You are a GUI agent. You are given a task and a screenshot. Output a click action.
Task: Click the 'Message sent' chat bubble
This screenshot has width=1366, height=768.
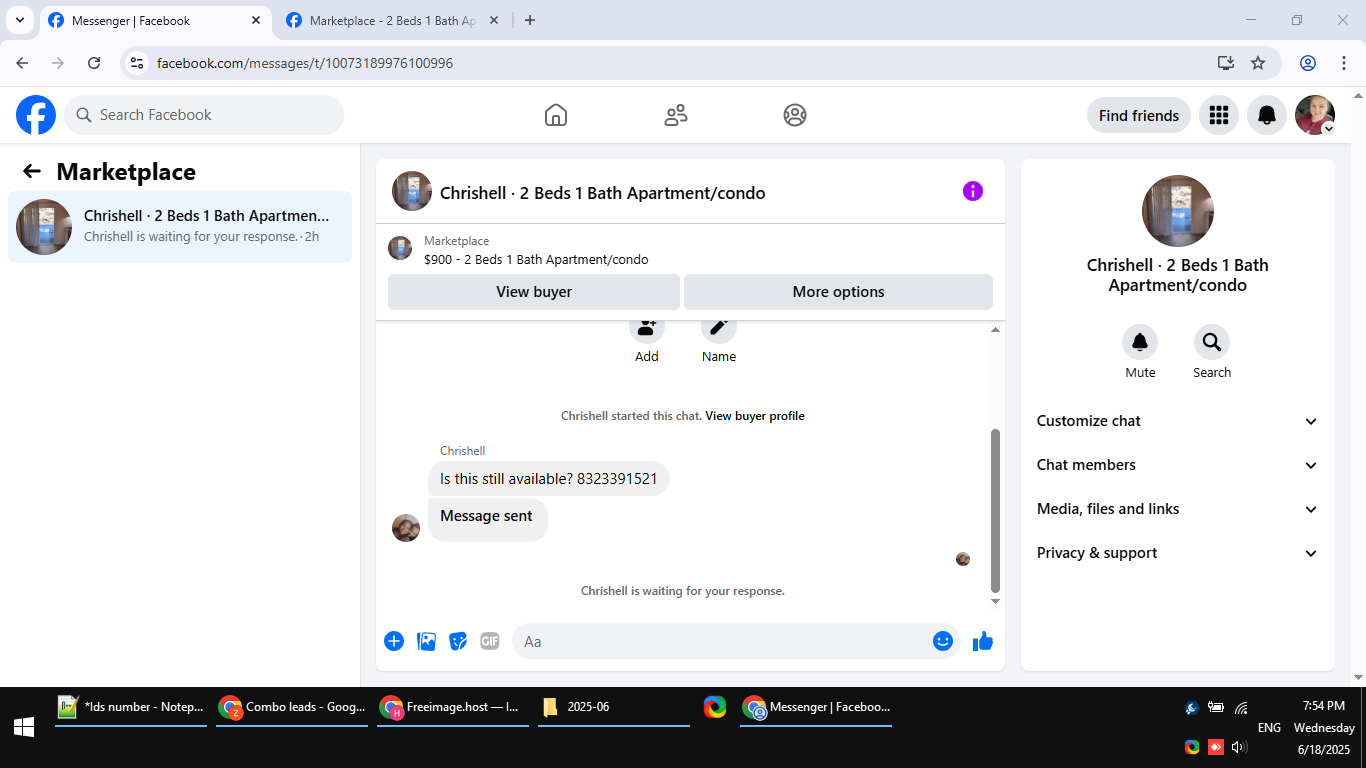click(x=488, y=520)
